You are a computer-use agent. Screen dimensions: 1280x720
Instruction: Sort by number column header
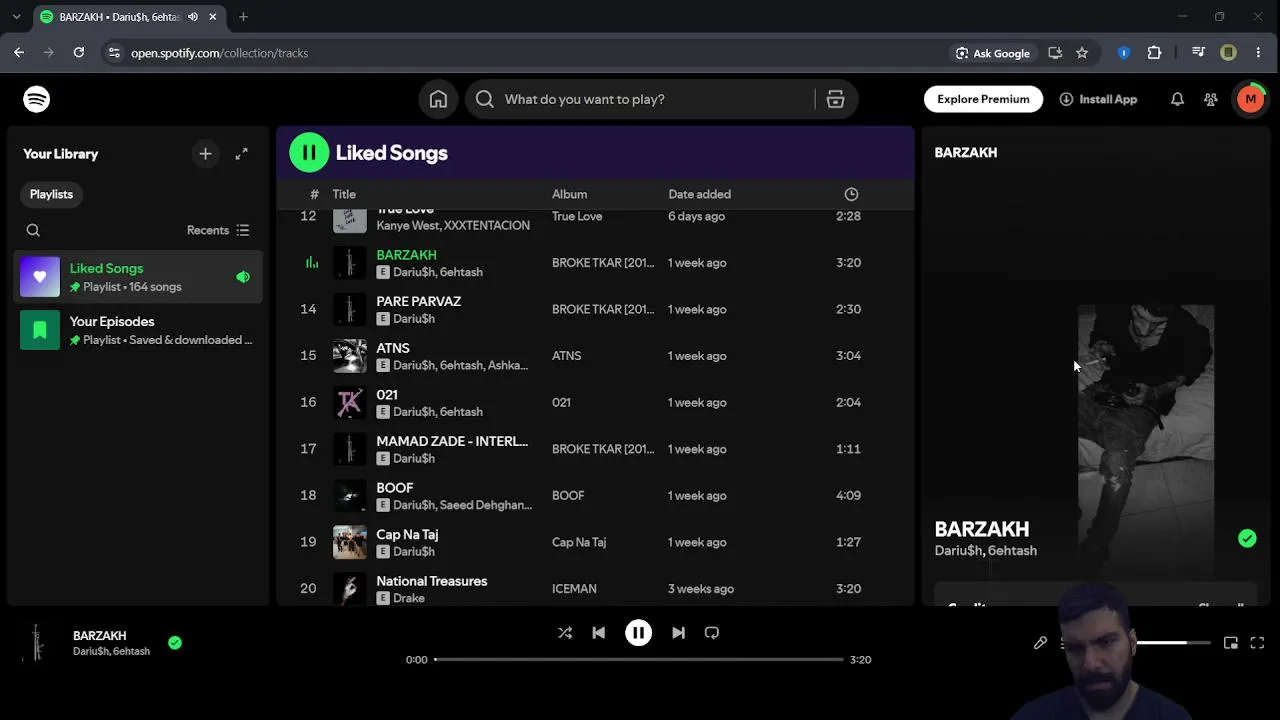click(x=314, y=194)
